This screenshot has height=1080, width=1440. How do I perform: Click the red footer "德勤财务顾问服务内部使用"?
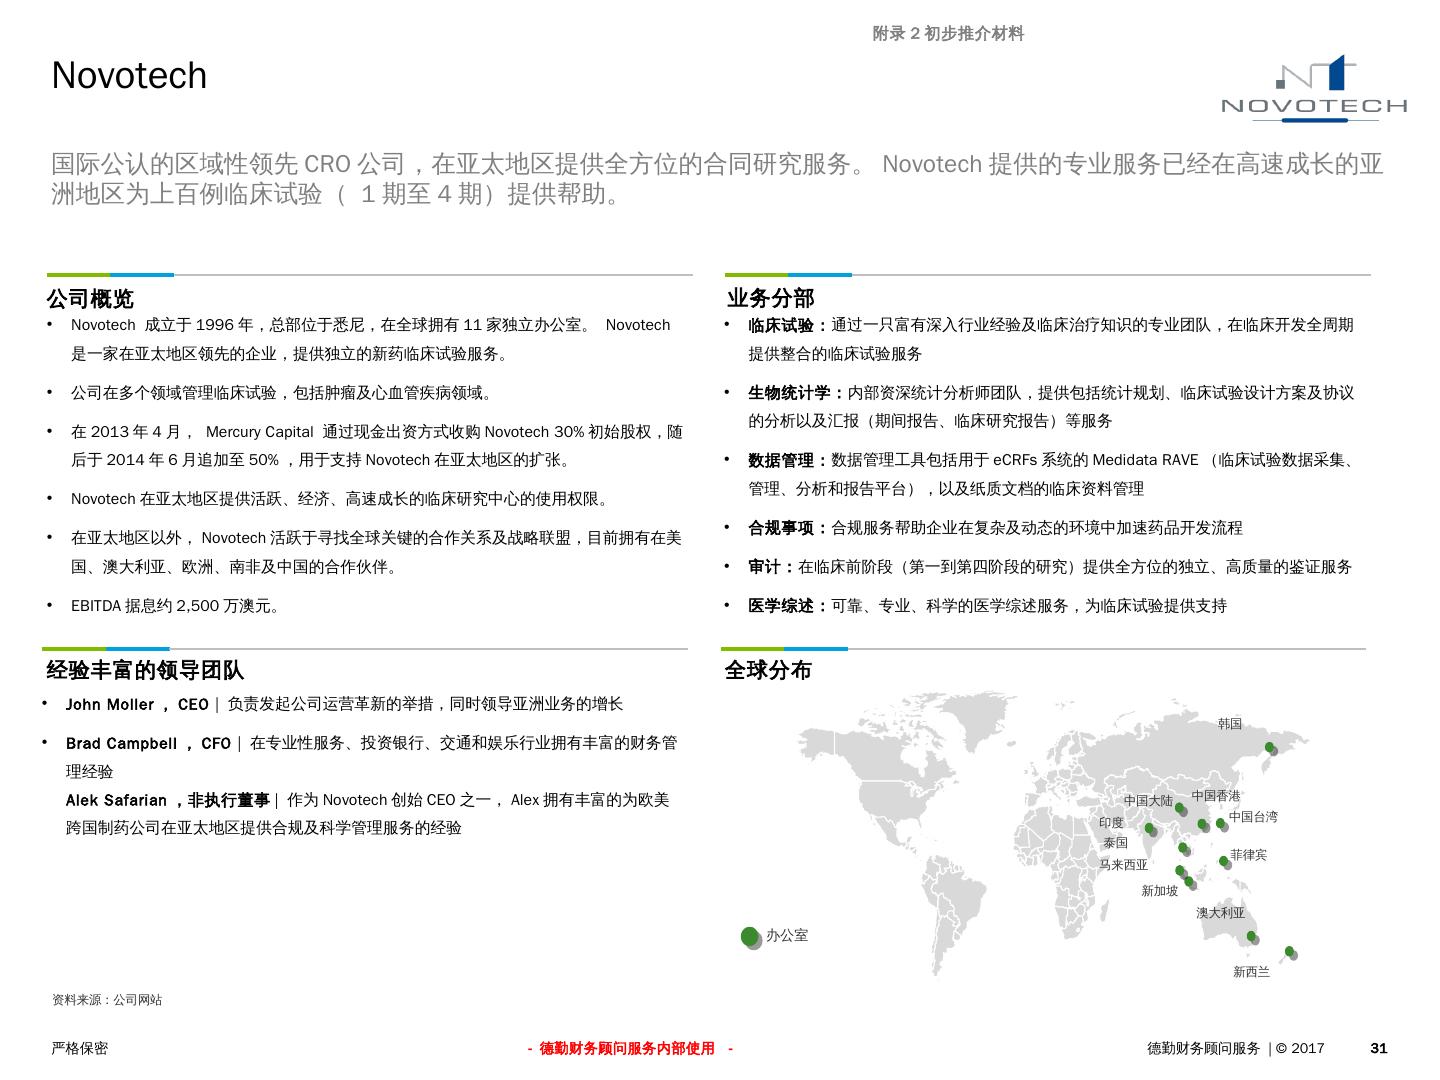click(x=627, y=1048)
